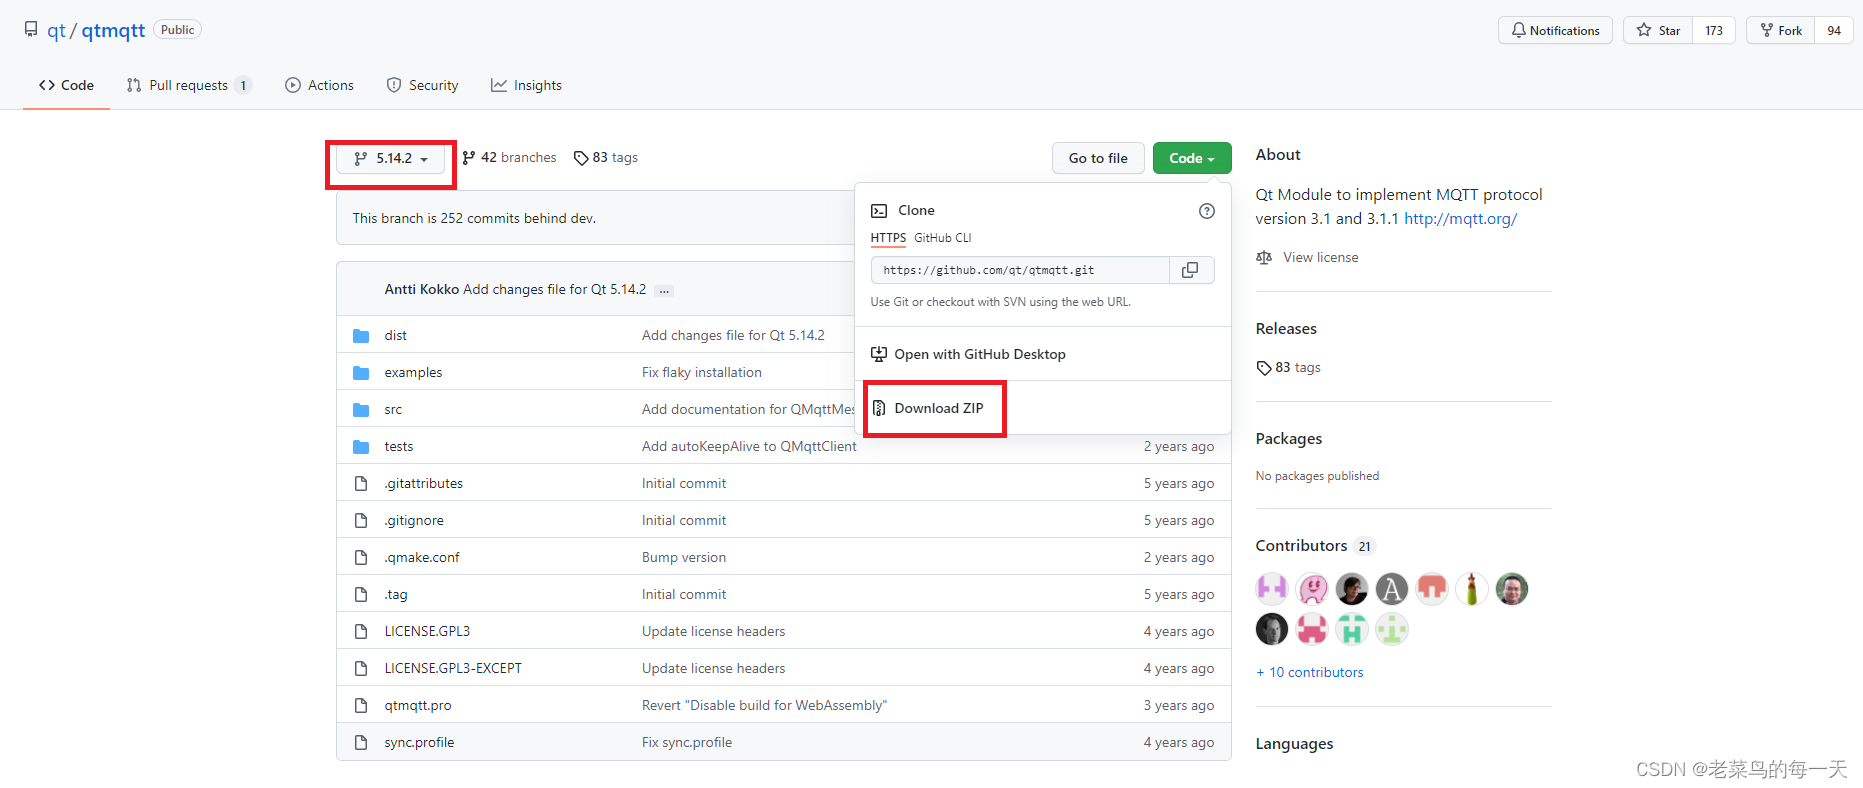Viewport: 1863px width, 788px height.
Task: Switch to the GitHub CLI clone tab
Action: (x=942, y=238)
